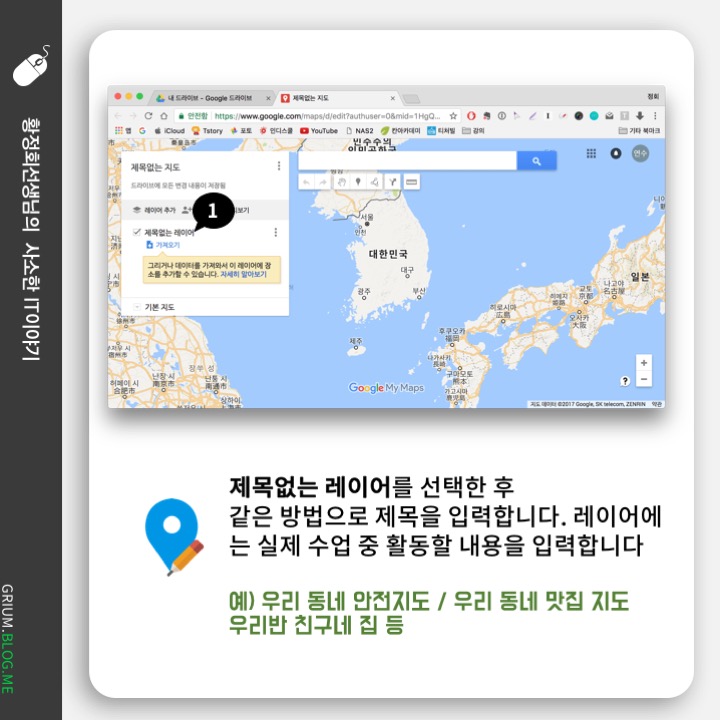Zoom out on the map
This screenshot has width=720, height=720.
(x=643, y=380)
